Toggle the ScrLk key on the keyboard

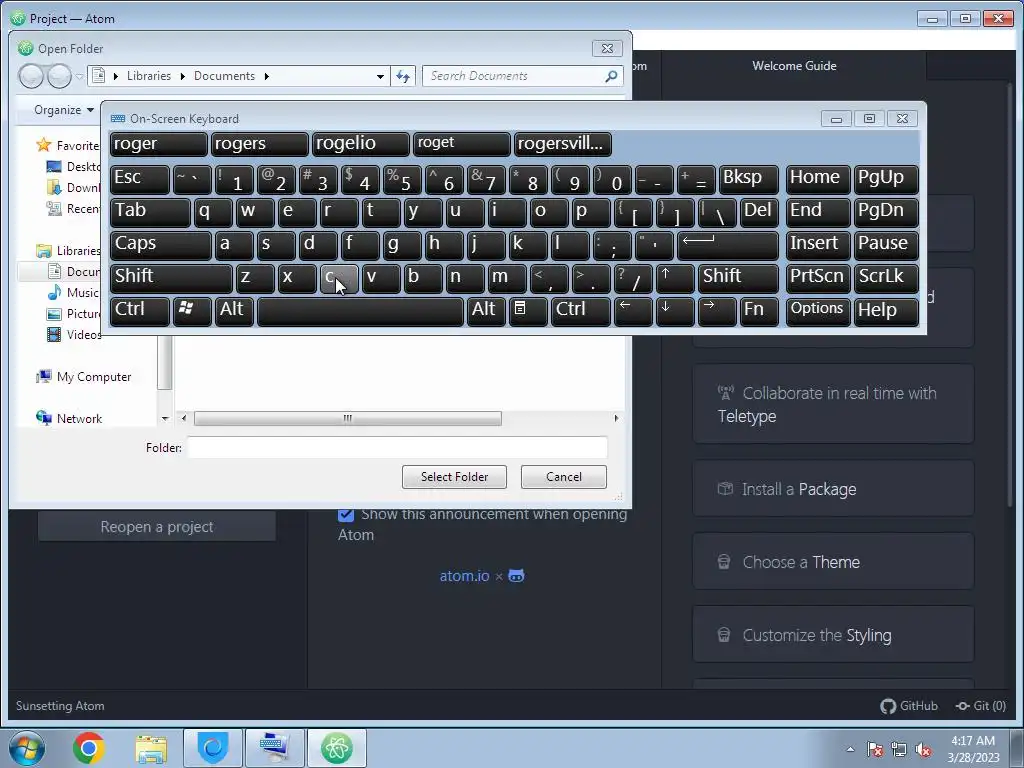[886, 278]
